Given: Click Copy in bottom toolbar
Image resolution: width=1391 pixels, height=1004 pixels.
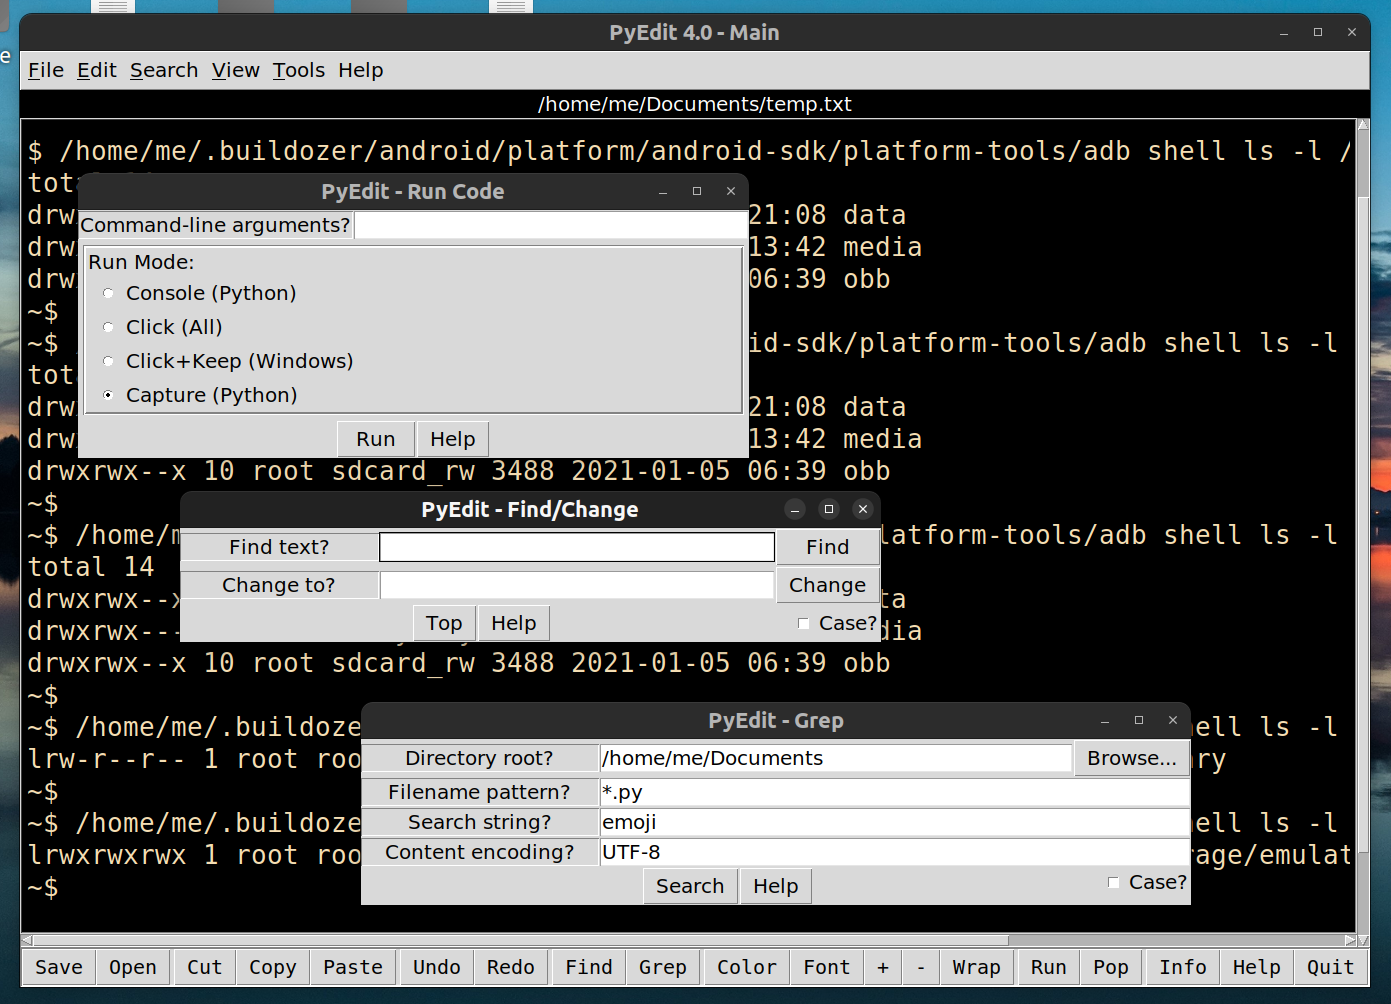Looking at the screenshot, I should click(273, 967).
